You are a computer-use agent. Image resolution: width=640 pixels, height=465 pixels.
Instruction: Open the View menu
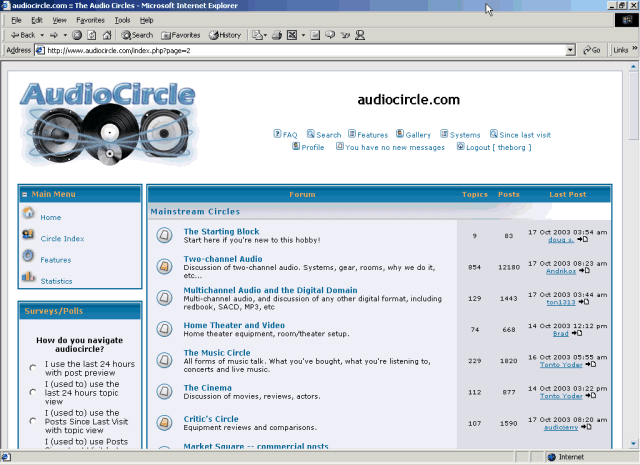59,20
